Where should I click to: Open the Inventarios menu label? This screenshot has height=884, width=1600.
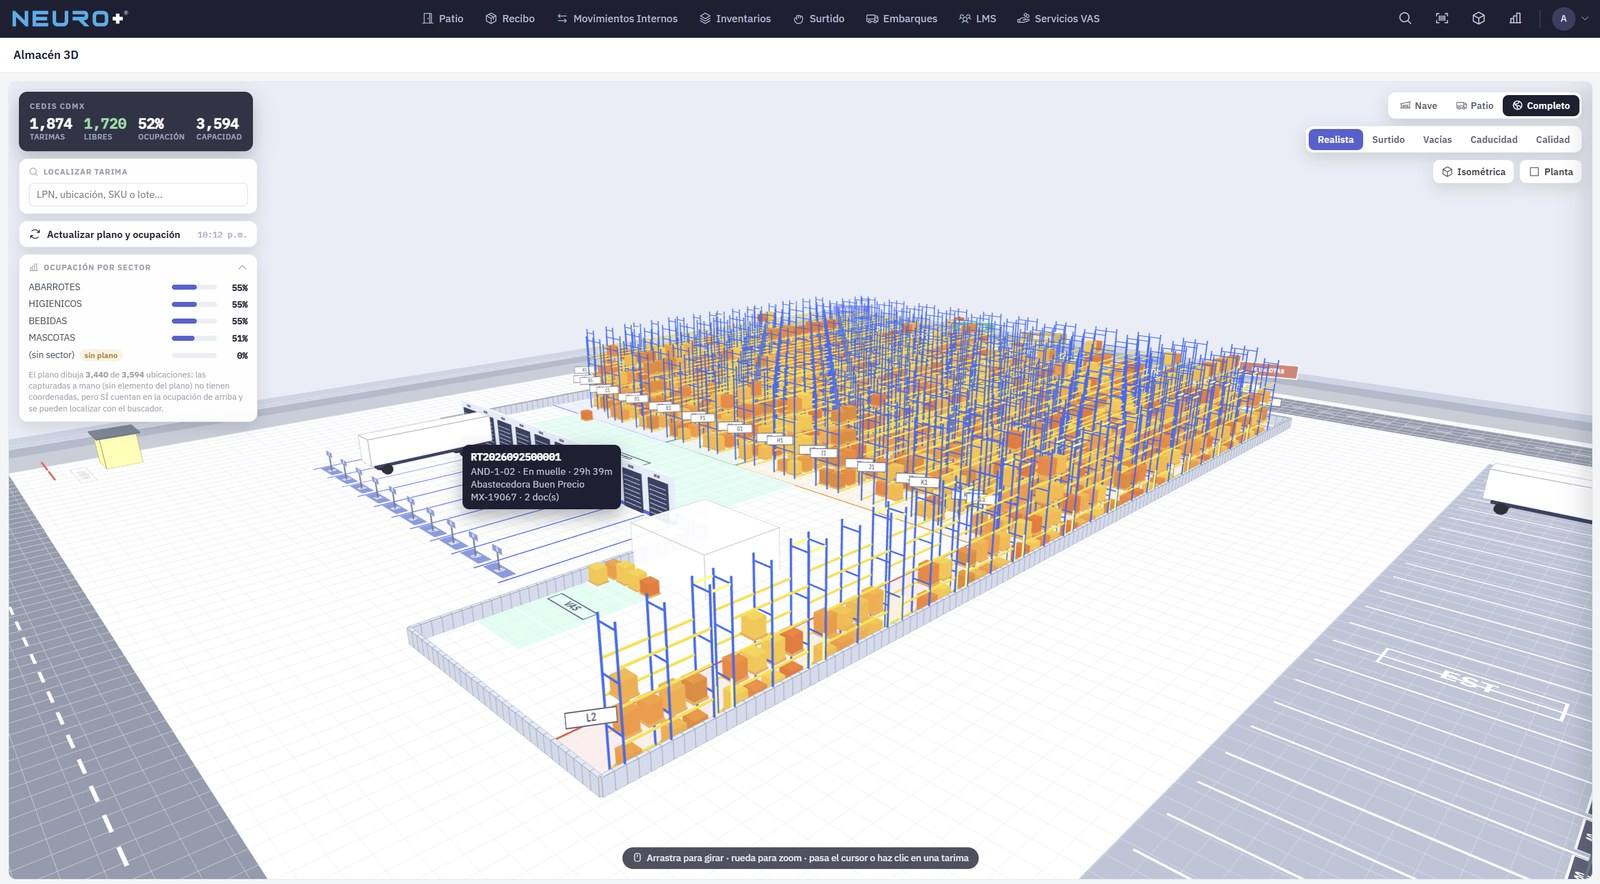tap(743, 18)
